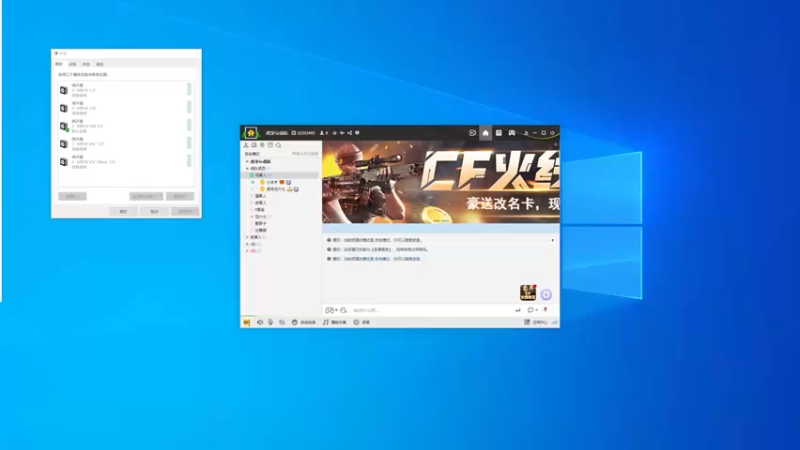The height and width of the screenshot is (450, 800).
Task: Click the purple circular floating icon
Action: click(x=546, y=294)
